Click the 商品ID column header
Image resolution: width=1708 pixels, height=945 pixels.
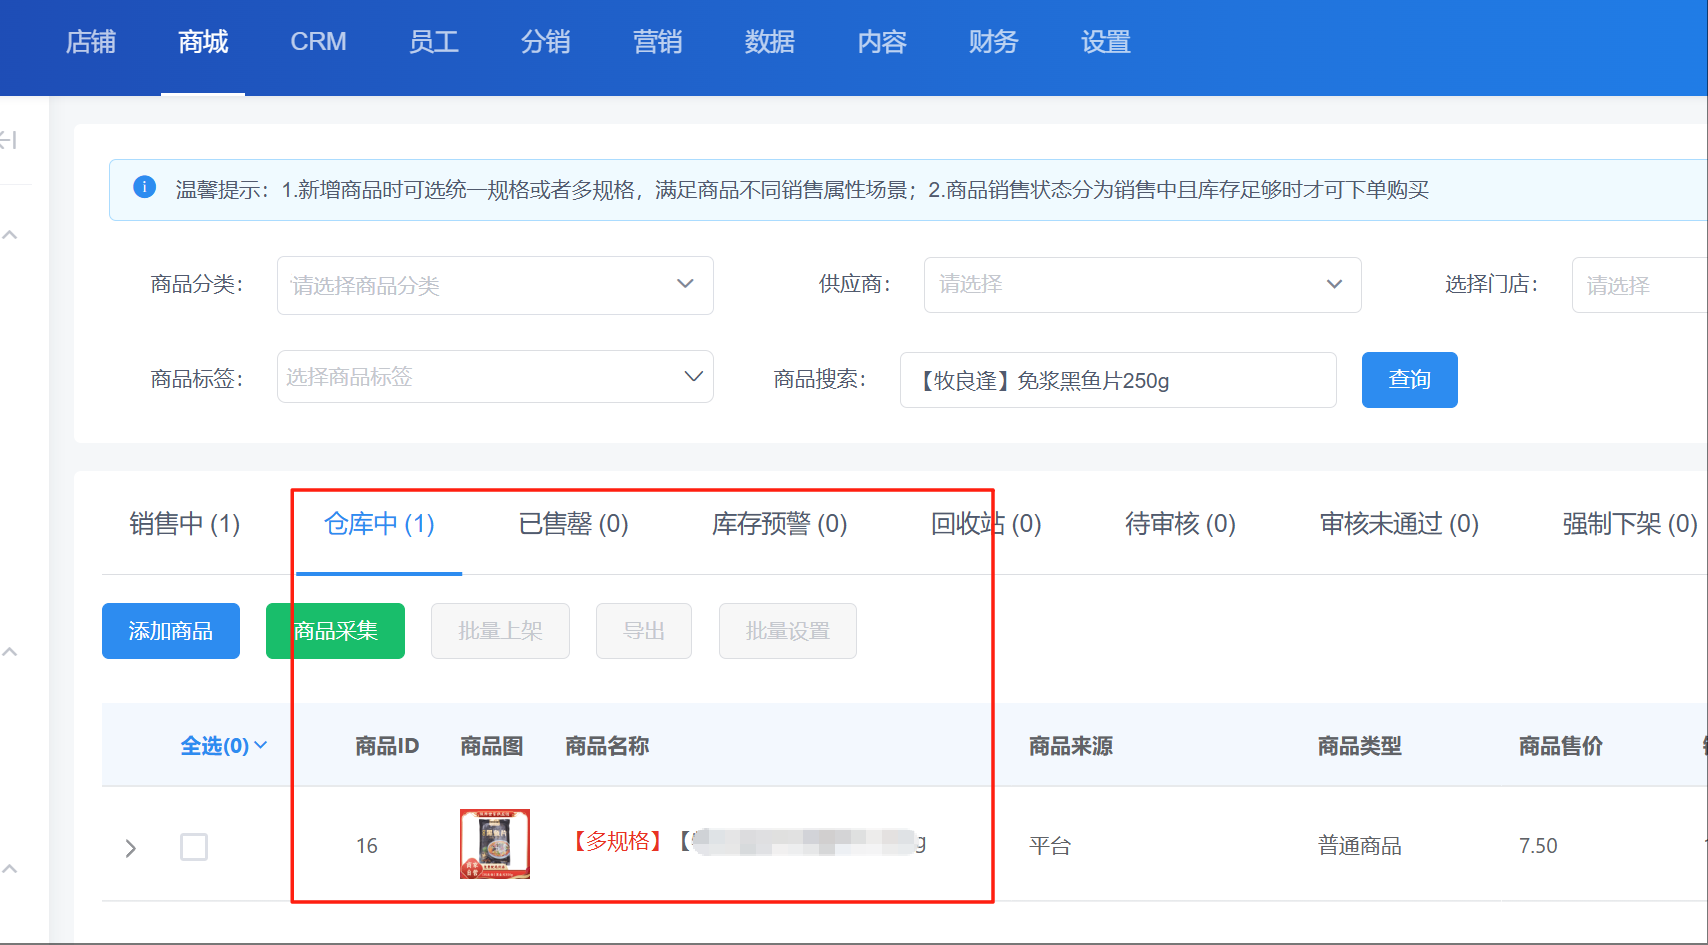tap(387, 746)
